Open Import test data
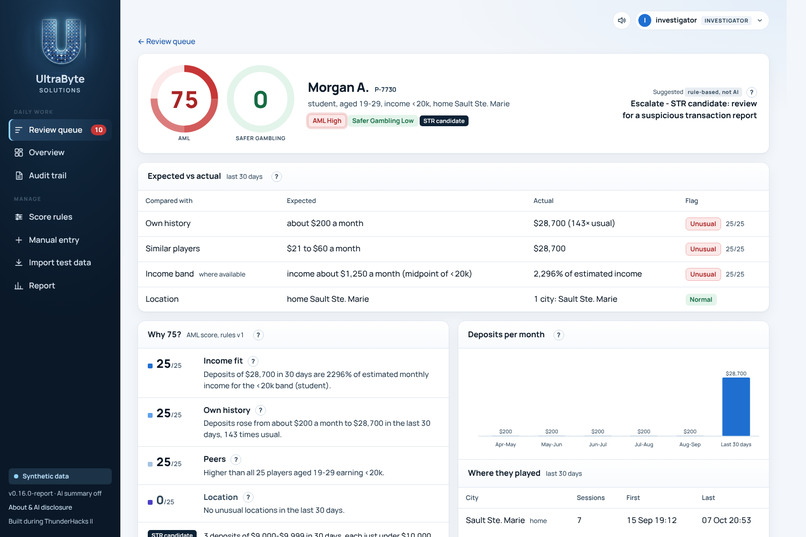 [x=60, y=263]
